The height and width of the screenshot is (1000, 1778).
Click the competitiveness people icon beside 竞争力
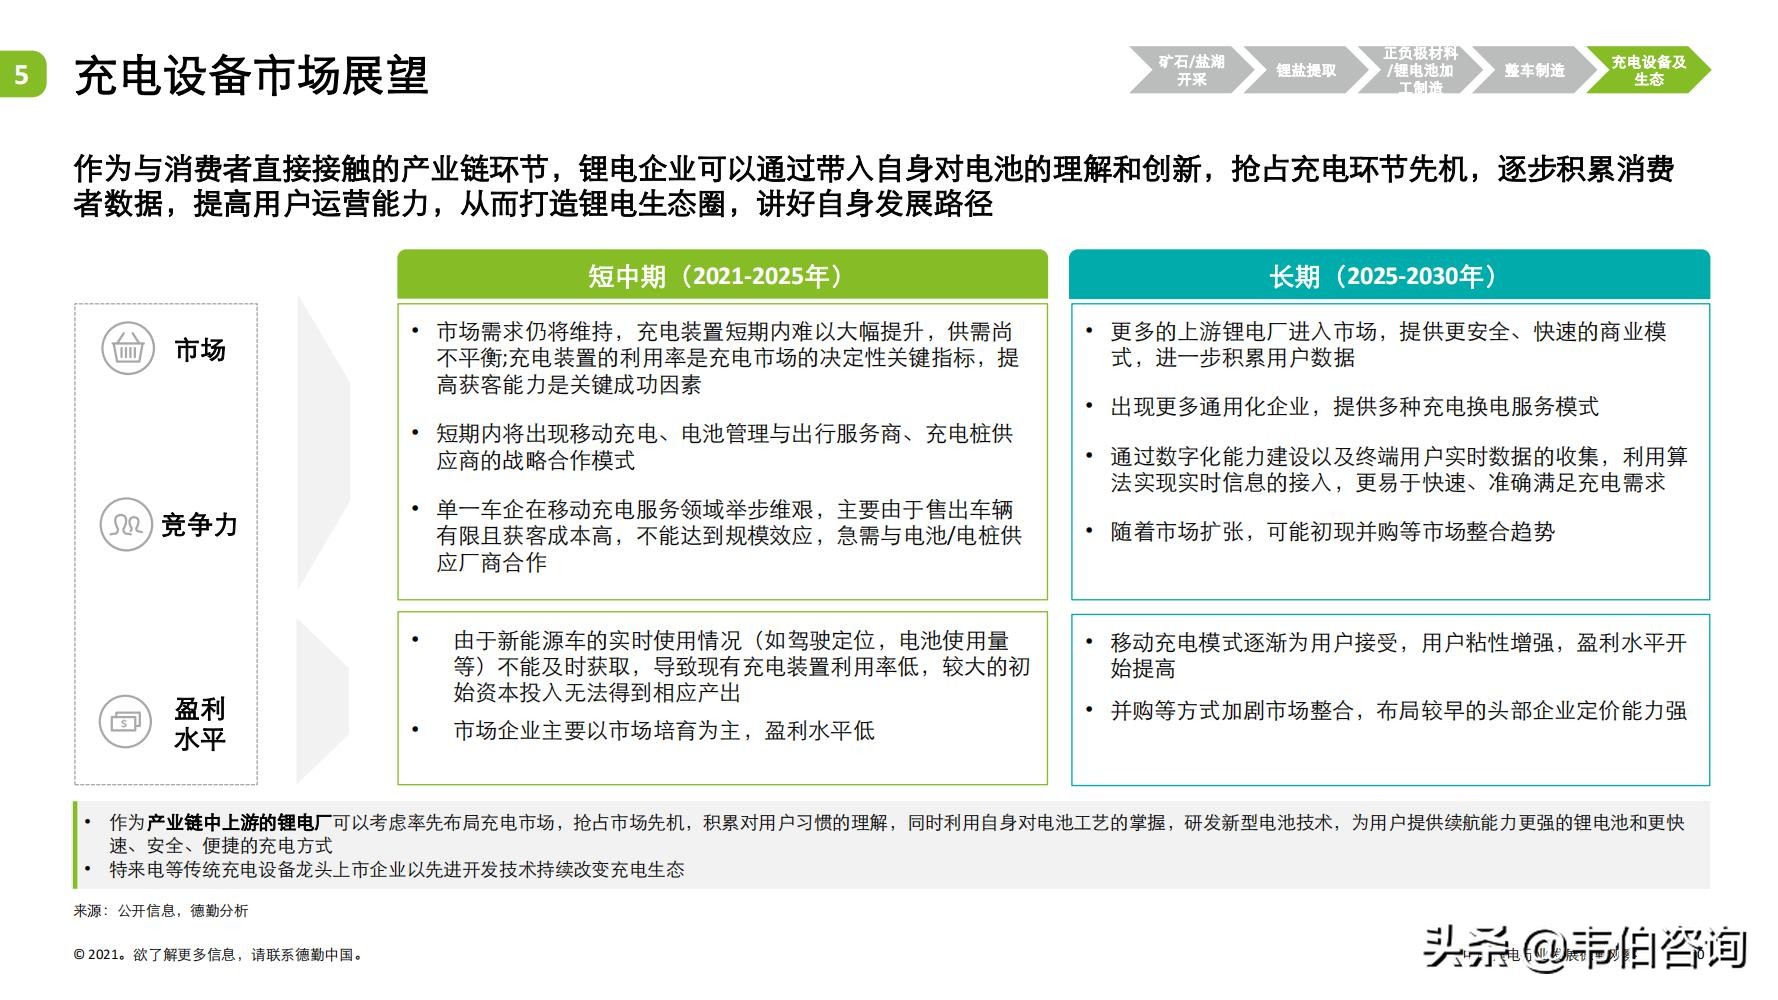coord(126,524)
